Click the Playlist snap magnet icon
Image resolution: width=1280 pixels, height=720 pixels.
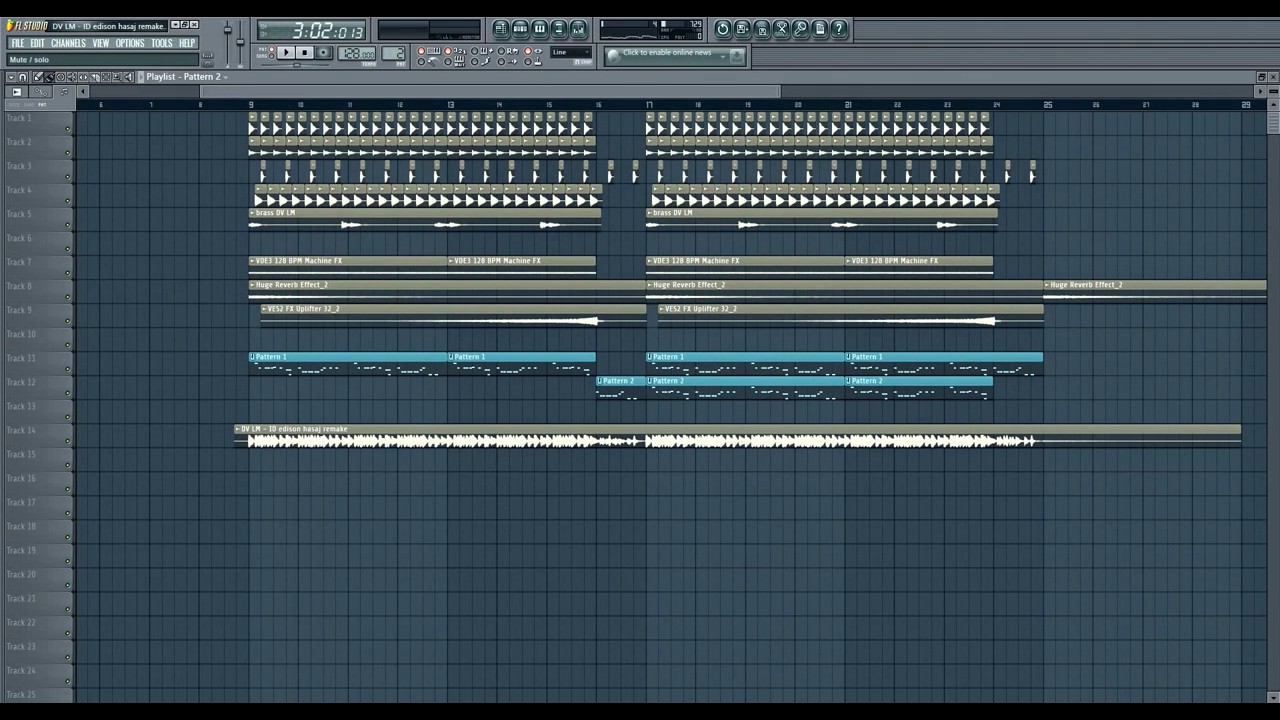tap(22, 77)
